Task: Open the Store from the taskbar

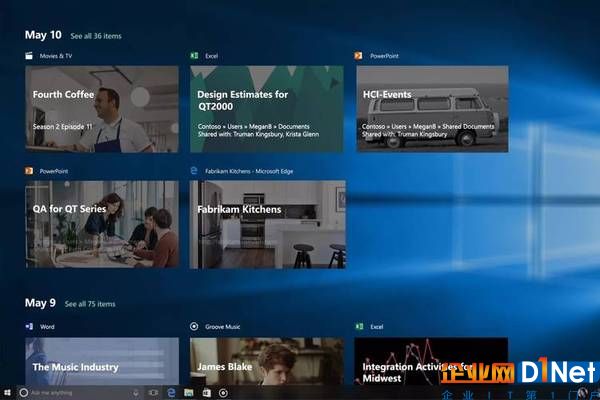Action: coord(207,393)
